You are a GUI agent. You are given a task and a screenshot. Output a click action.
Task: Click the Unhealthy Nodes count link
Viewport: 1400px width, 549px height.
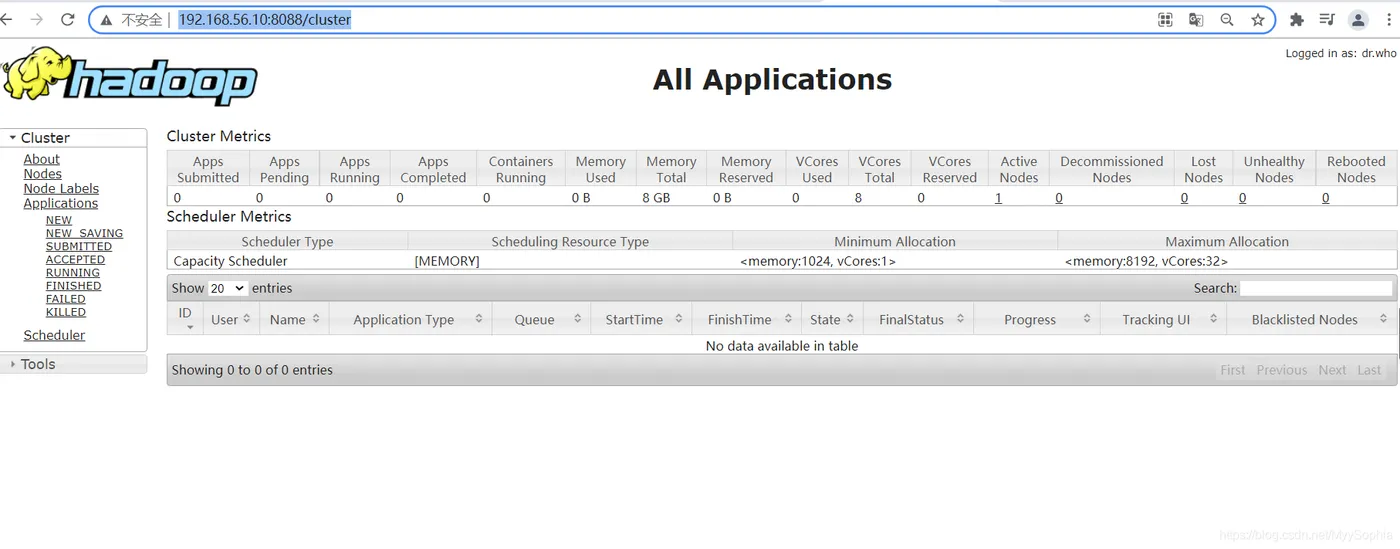pyautogui.click(x=1242, y=198)
